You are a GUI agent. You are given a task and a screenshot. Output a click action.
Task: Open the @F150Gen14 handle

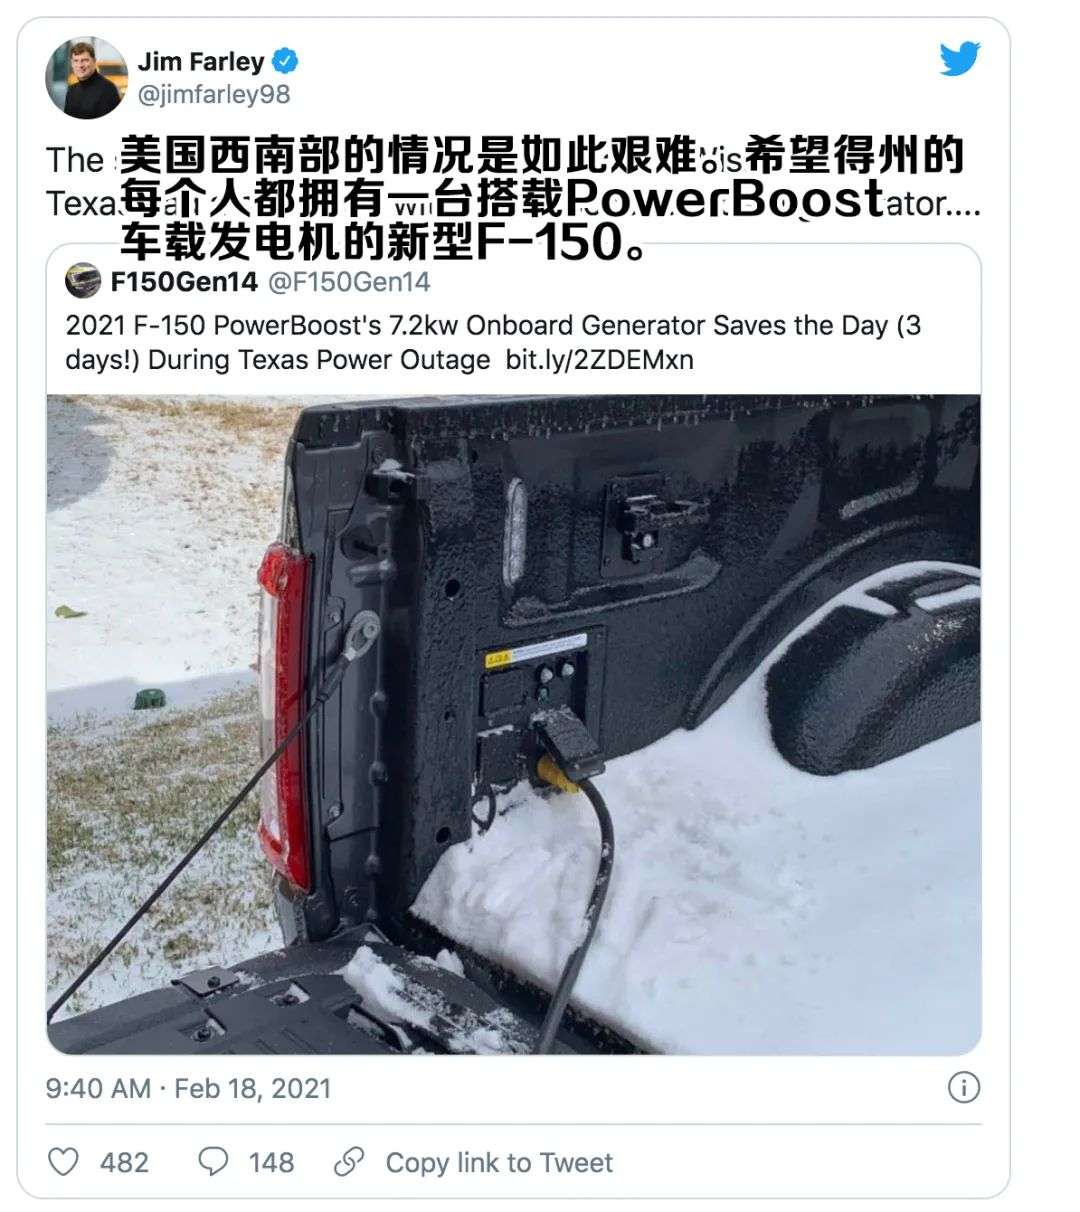tap(349, 282)
